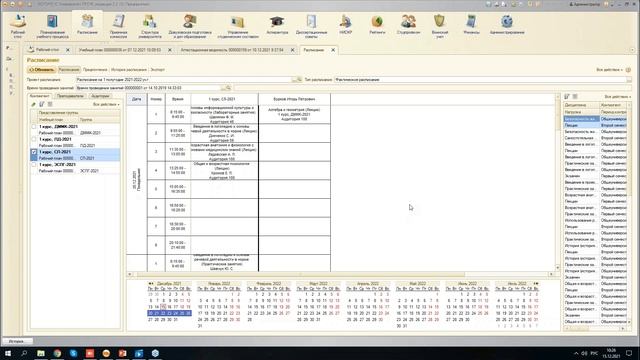Tick checkbox for 1 курс, ЭСПГ-2021
Viewport: 640px width, 360px height.
34,164
